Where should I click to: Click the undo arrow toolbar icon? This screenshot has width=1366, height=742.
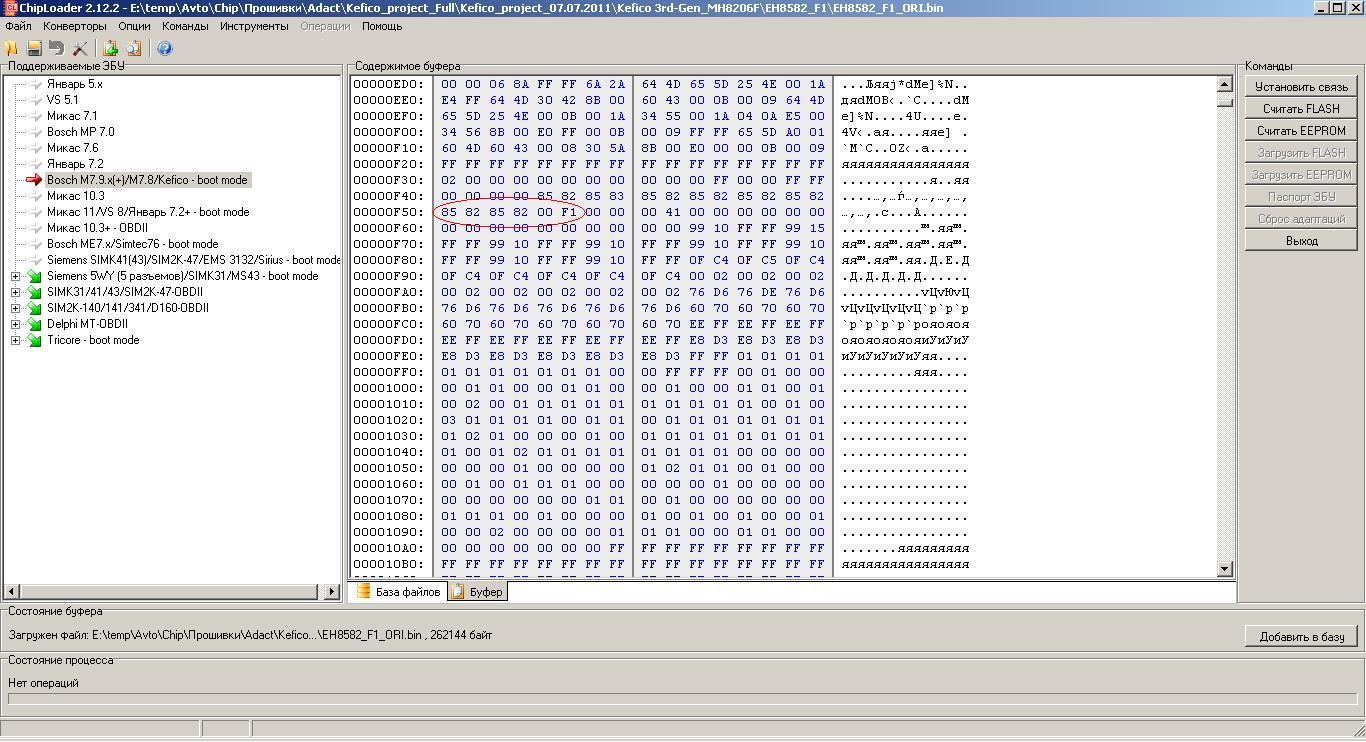click(56, 48)
